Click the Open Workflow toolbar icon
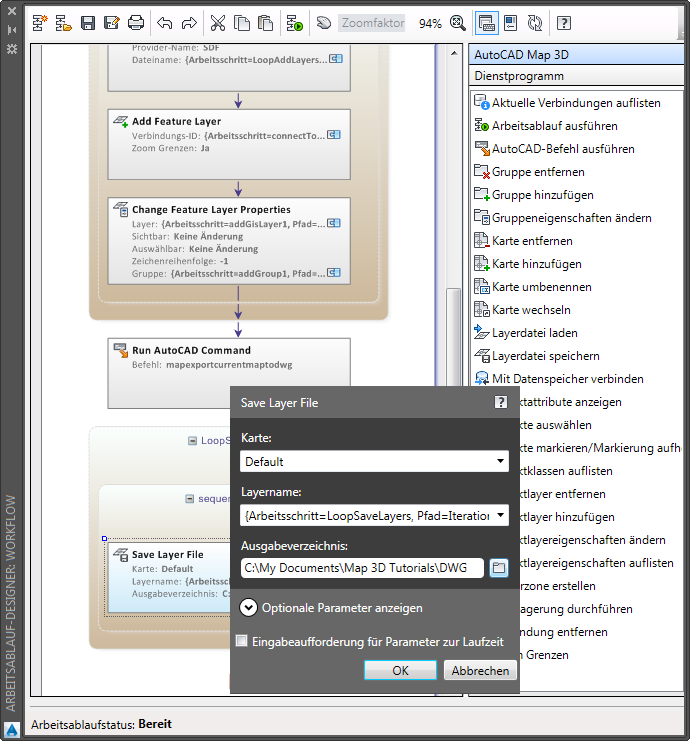Viewport: 690px width, 741px height. [x=63, y=23]
